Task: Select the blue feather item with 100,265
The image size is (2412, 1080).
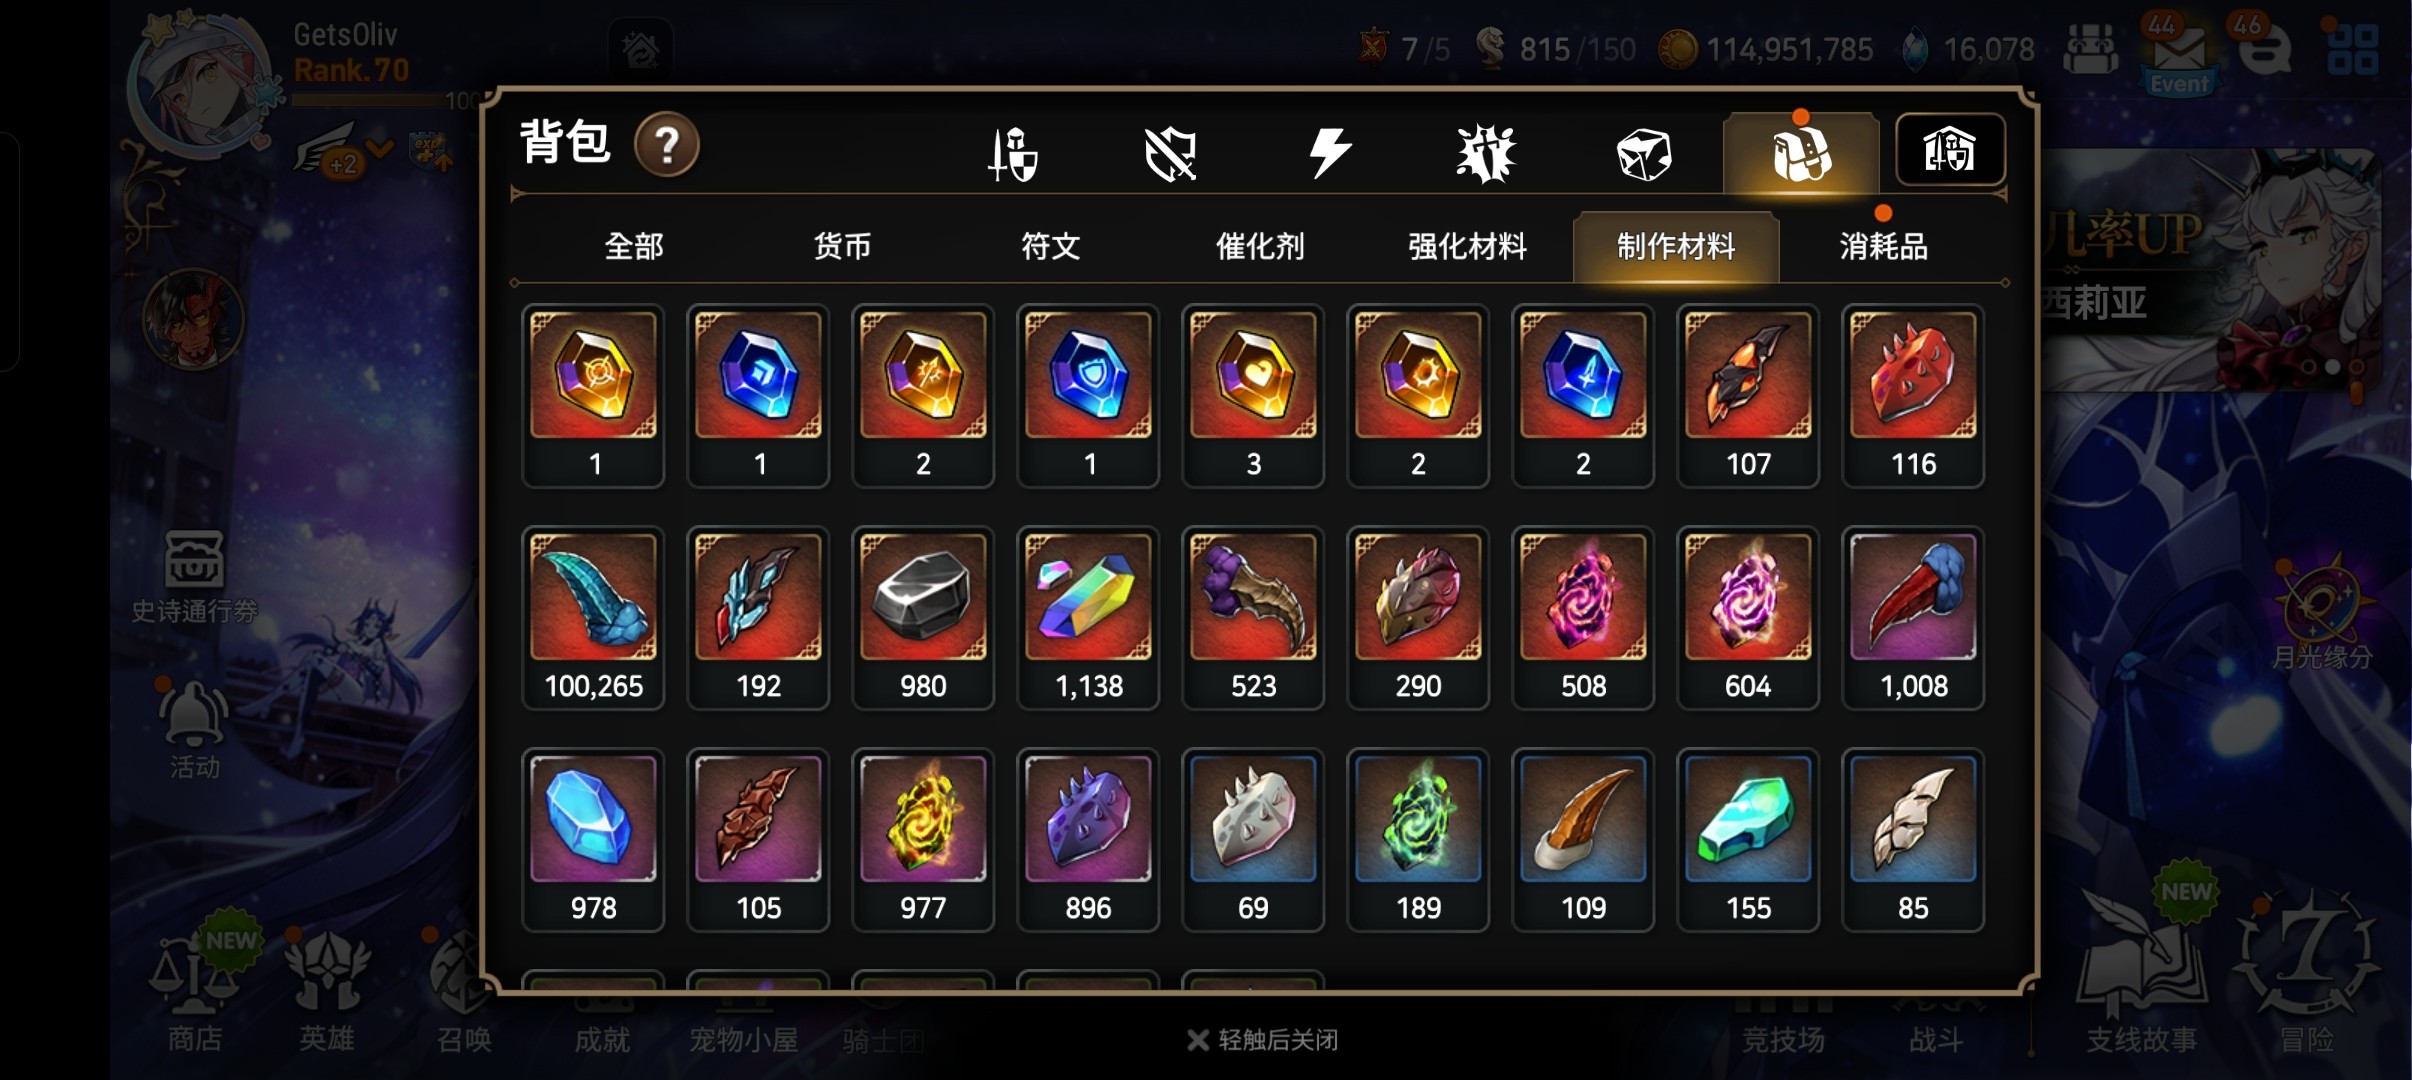Action: (x=593, y=618)
